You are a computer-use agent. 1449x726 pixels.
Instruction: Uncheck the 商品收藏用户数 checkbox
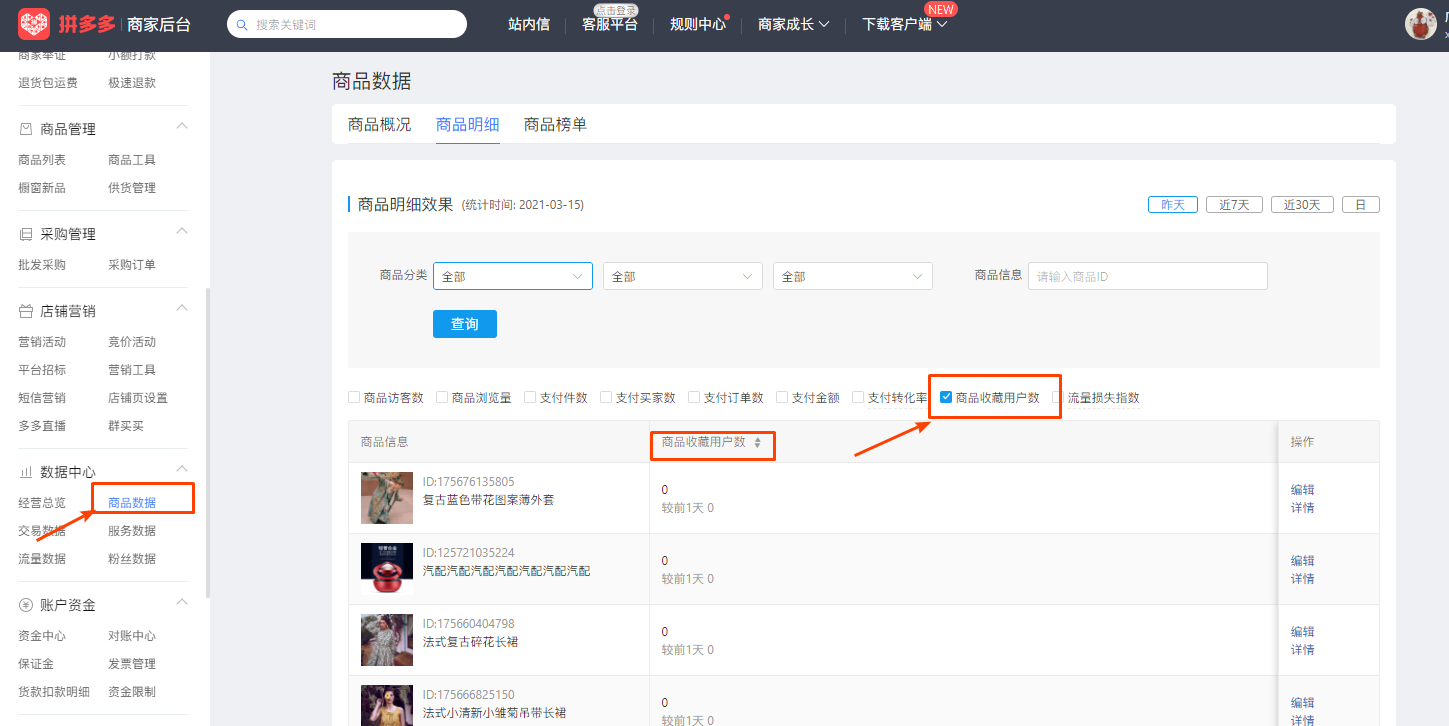(x=946, y=397)
